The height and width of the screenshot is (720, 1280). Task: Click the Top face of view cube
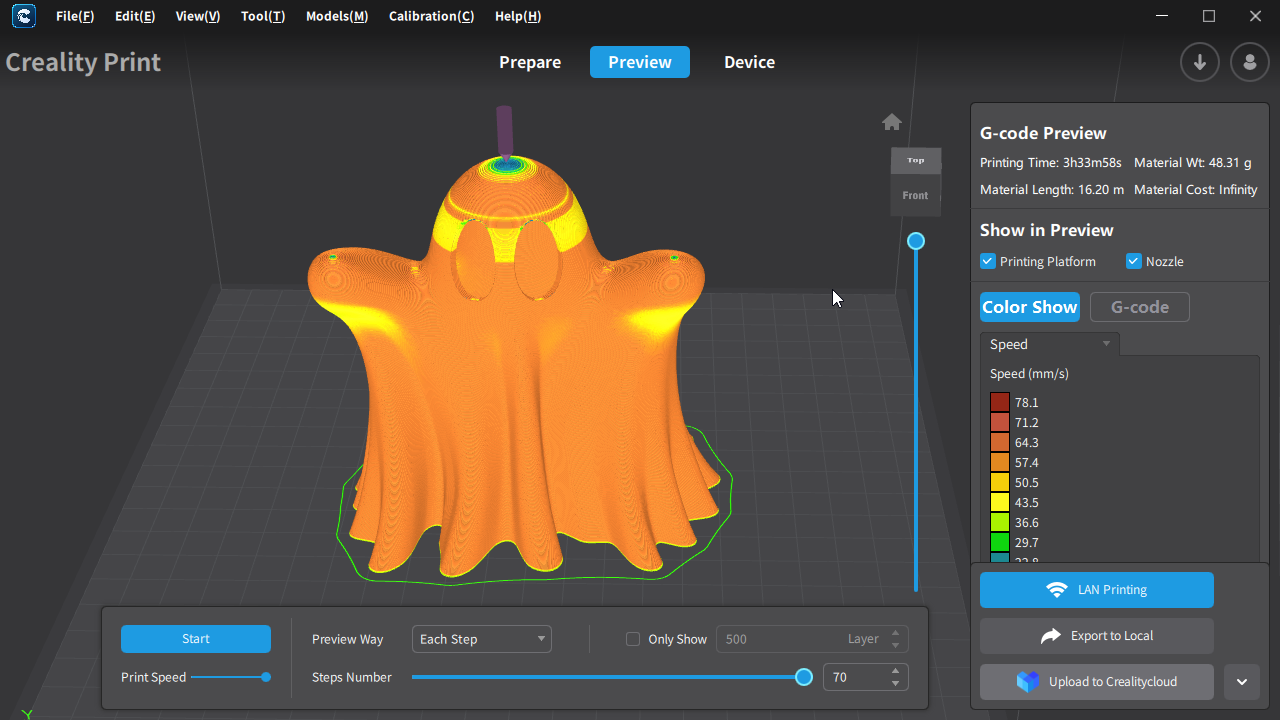coord(915,160)
